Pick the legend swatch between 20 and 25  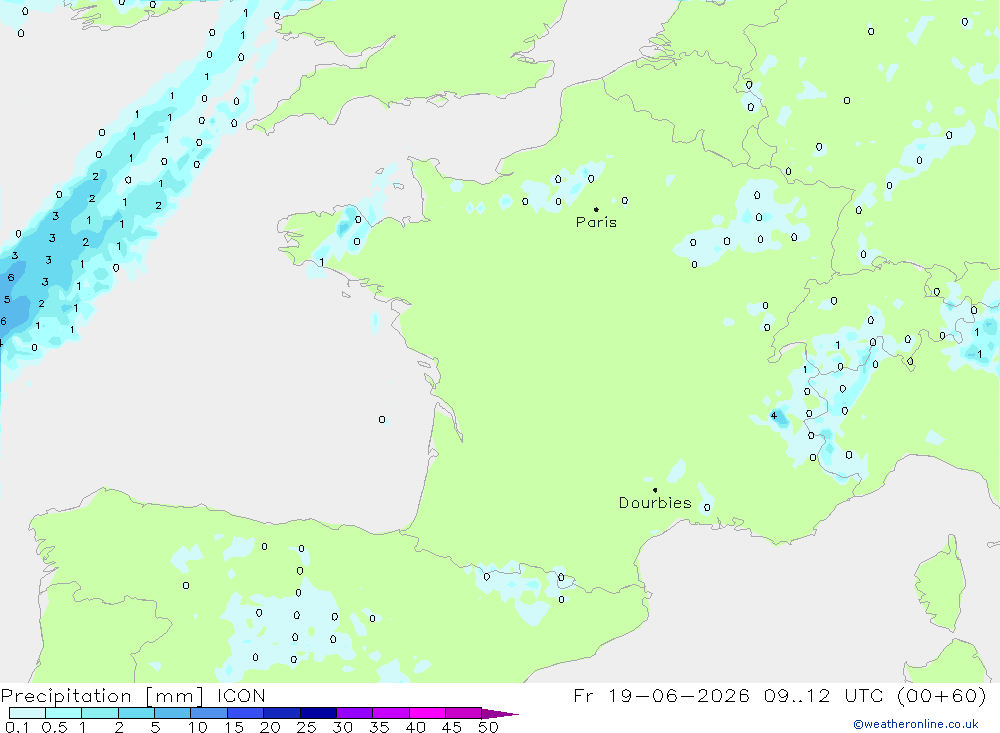[x=282, y=713]
